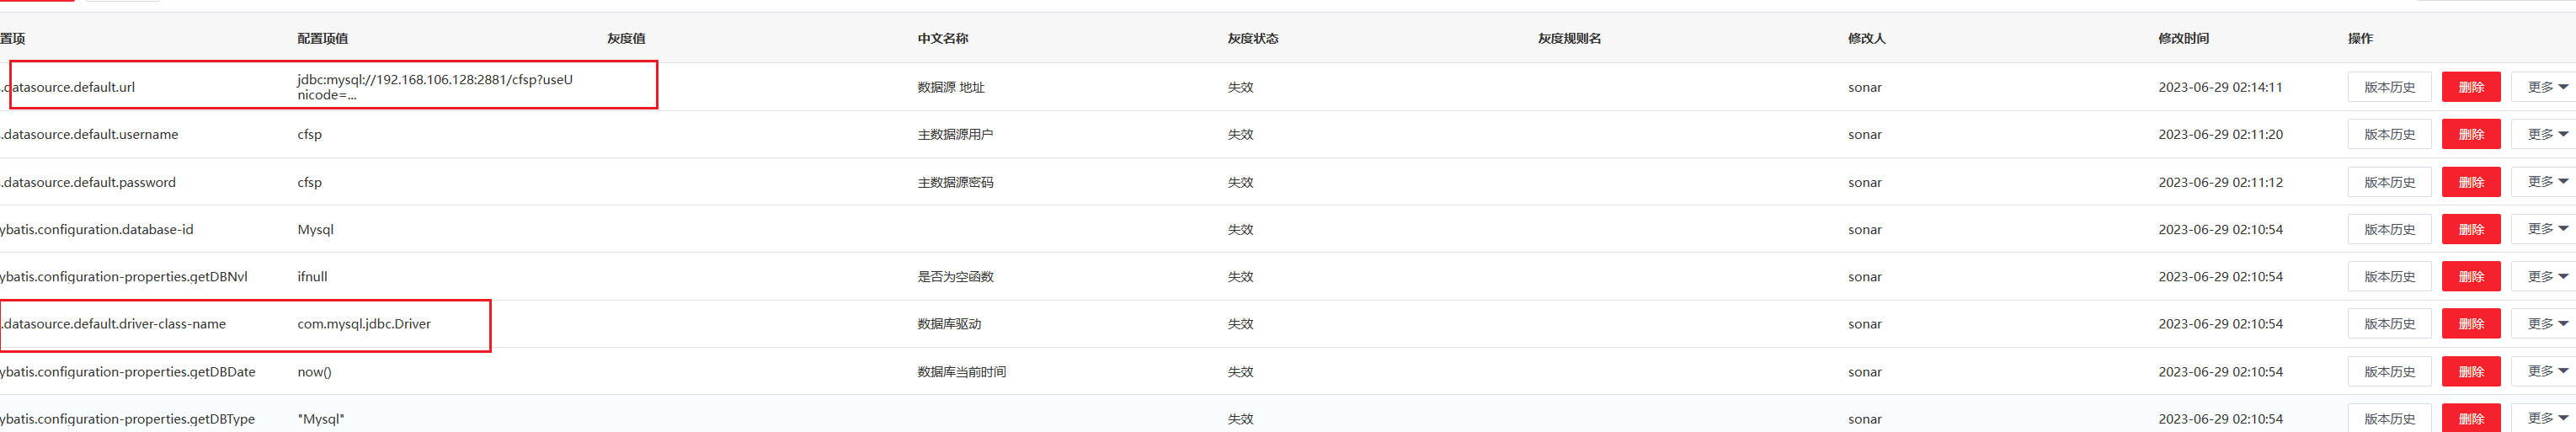The width and height of the screenshot is (2576, 432).
Task: Open 版本历史 for datasource.default.password
Action: coord(2388,182)
